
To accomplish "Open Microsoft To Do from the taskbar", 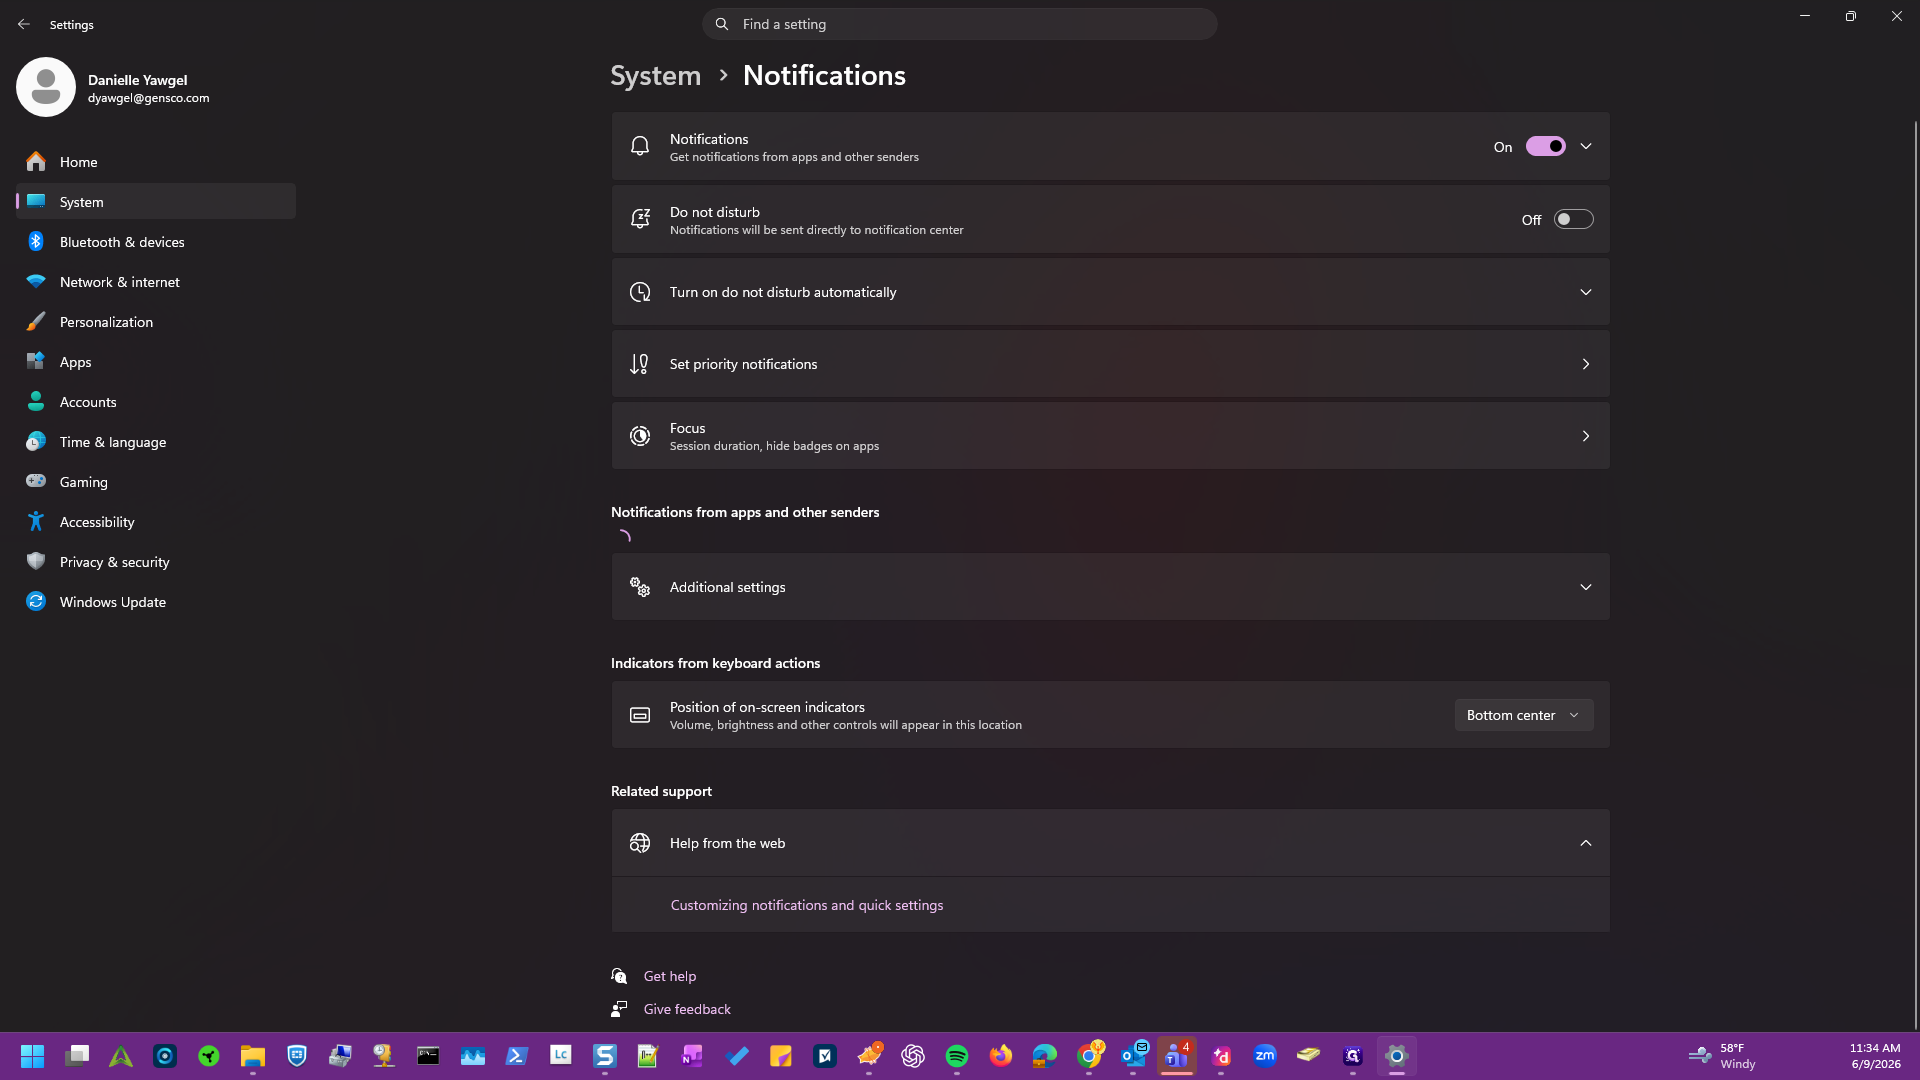I will click(736, 1056).
